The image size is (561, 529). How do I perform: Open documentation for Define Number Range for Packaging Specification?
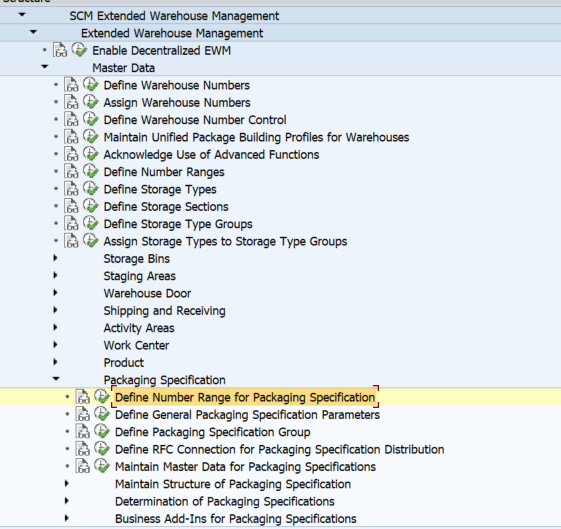coord(83,397)
